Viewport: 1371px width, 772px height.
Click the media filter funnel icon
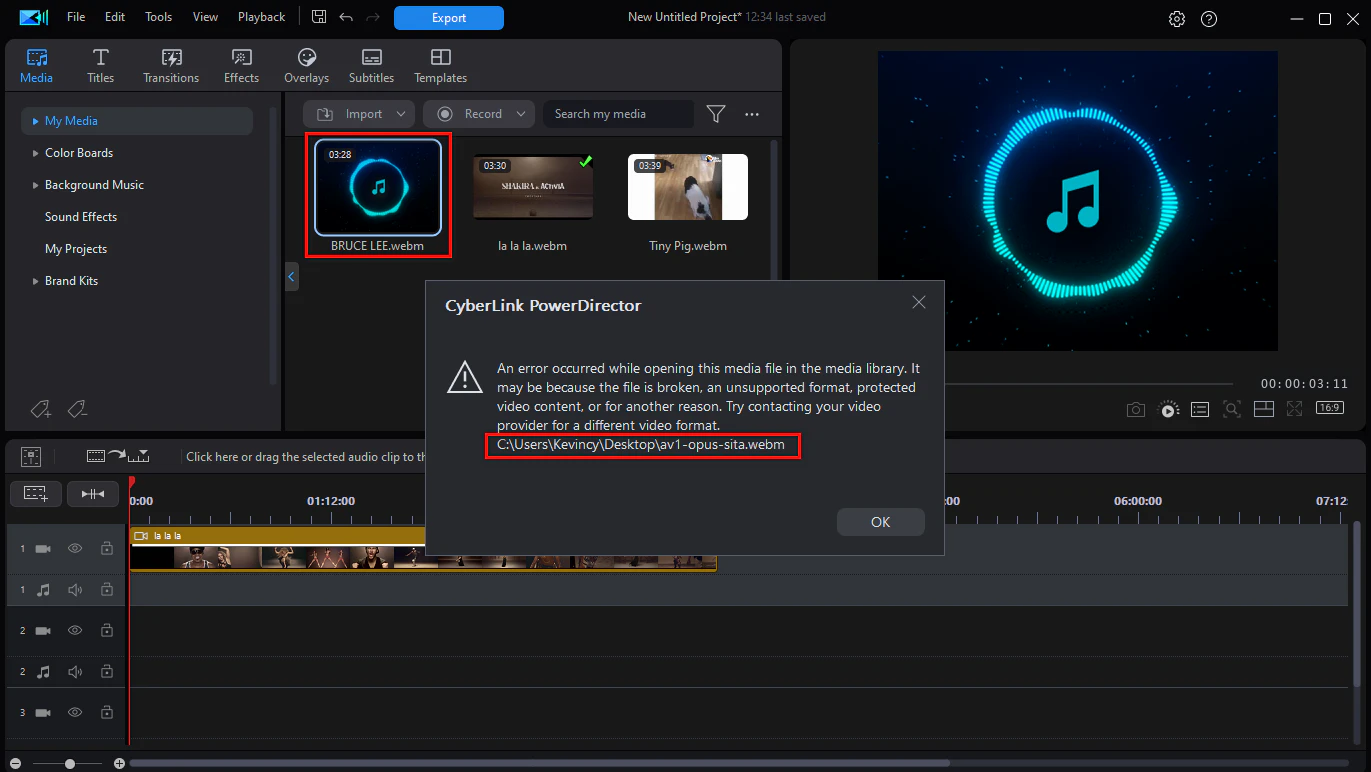(716, 114)
